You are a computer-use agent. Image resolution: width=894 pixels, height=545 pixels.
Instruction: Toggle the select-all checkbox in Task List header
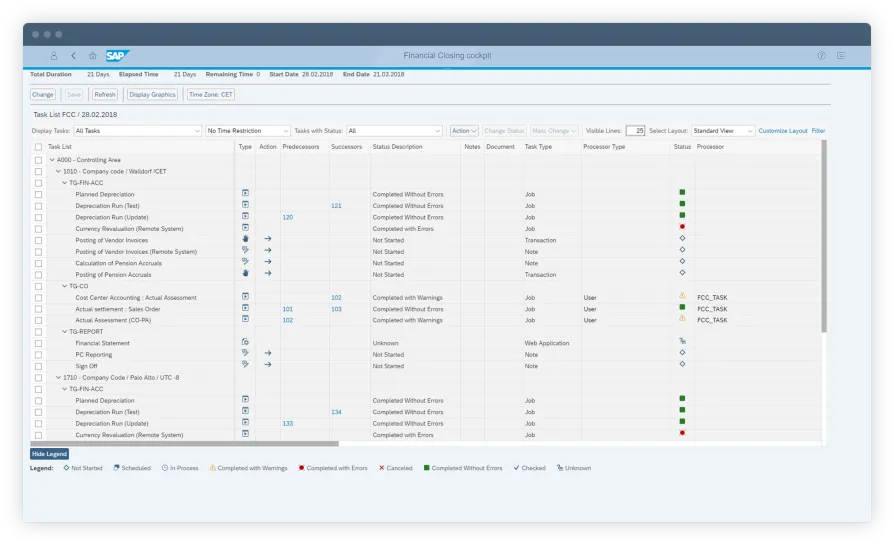[x=38, y=147]
